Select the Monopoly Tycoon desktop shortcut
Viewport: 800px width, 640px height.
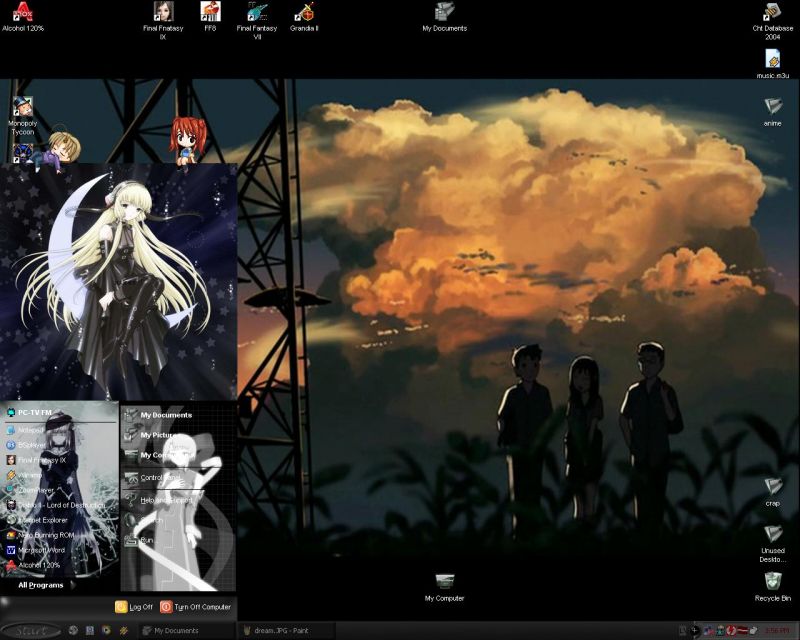click(22, 116)
